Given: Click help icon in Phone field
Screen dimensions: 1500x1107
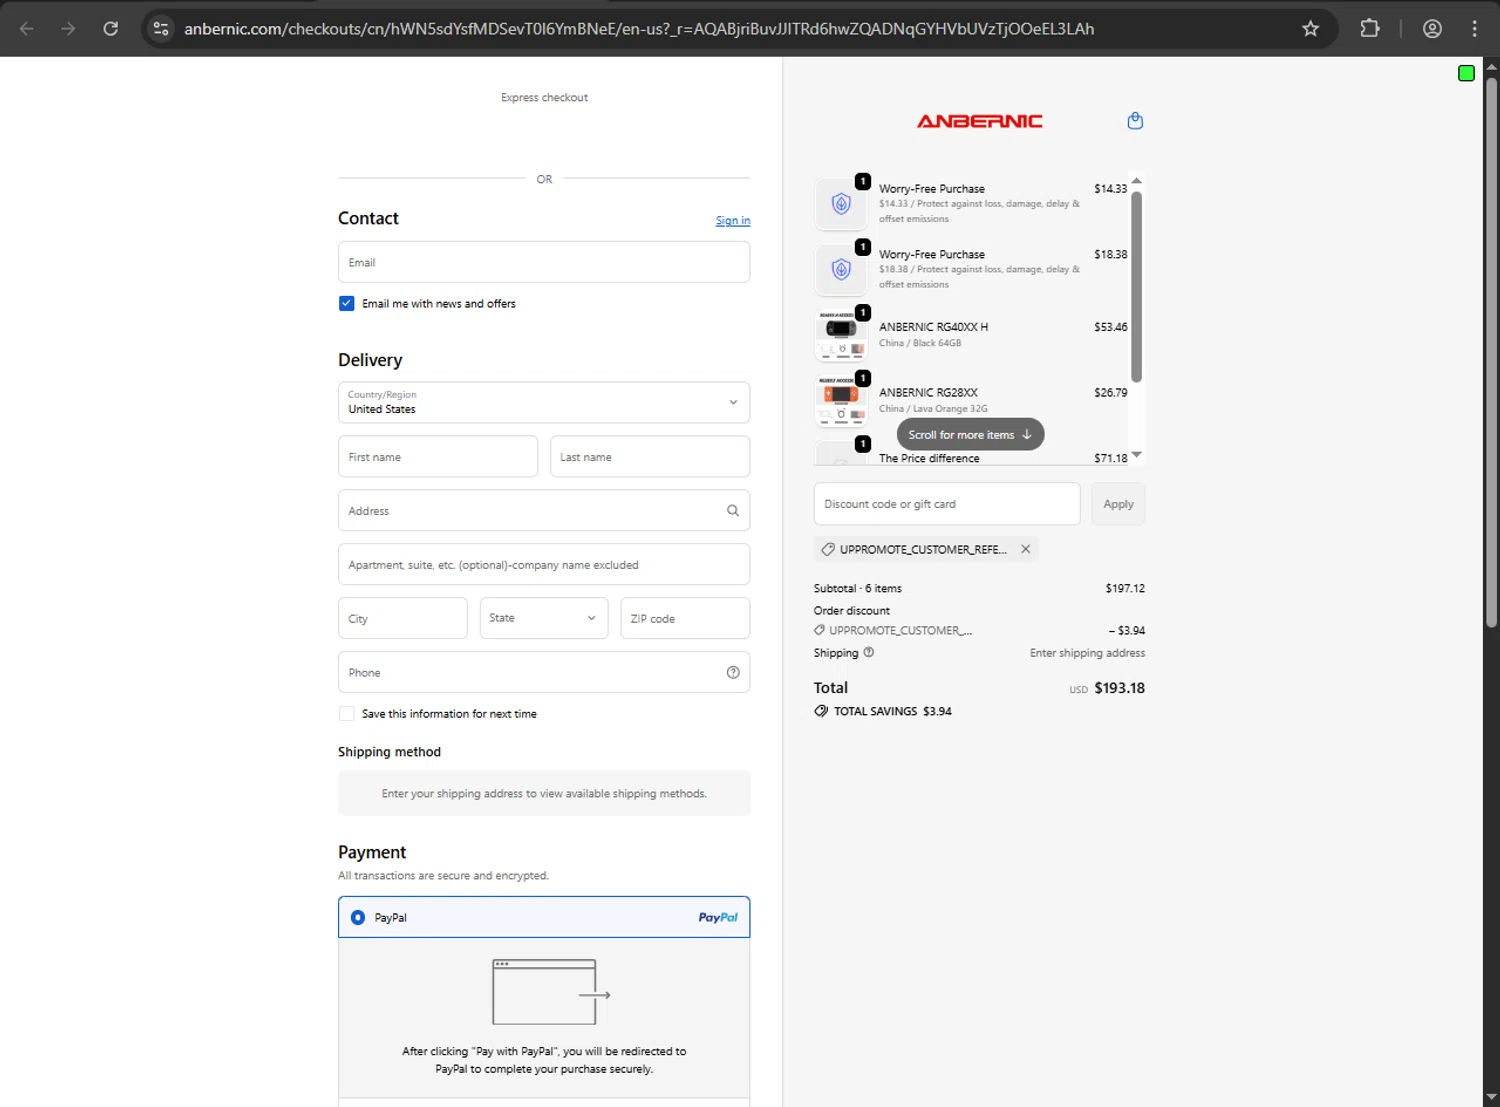Looking at the screenshot, I should (733, 673).
